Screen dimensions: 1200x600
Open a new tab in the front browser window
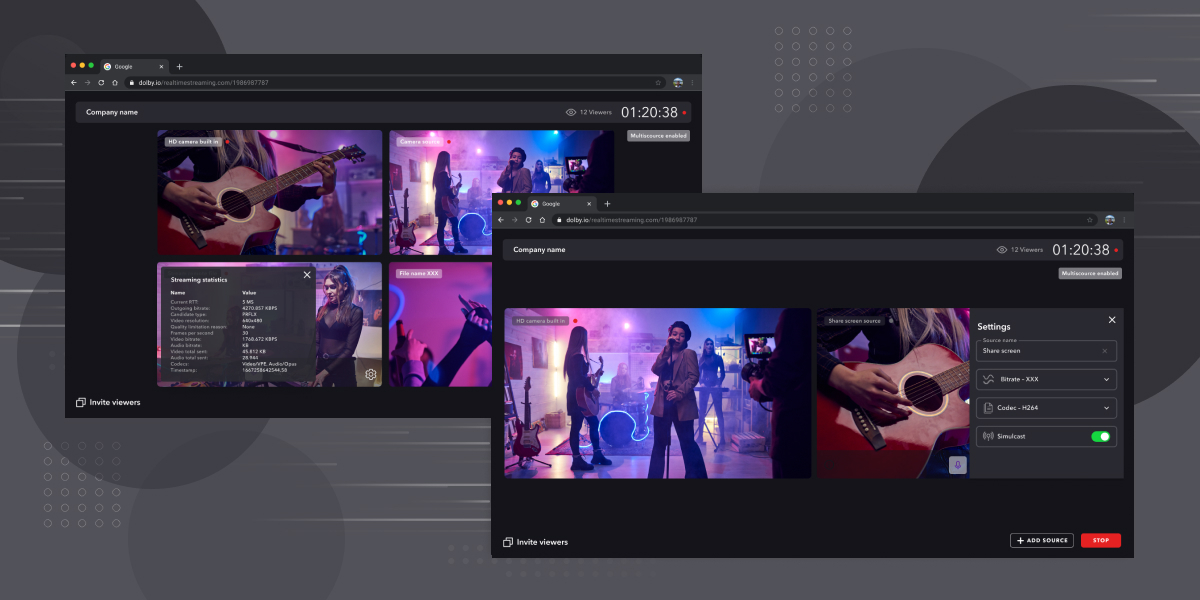pos(607,203)
